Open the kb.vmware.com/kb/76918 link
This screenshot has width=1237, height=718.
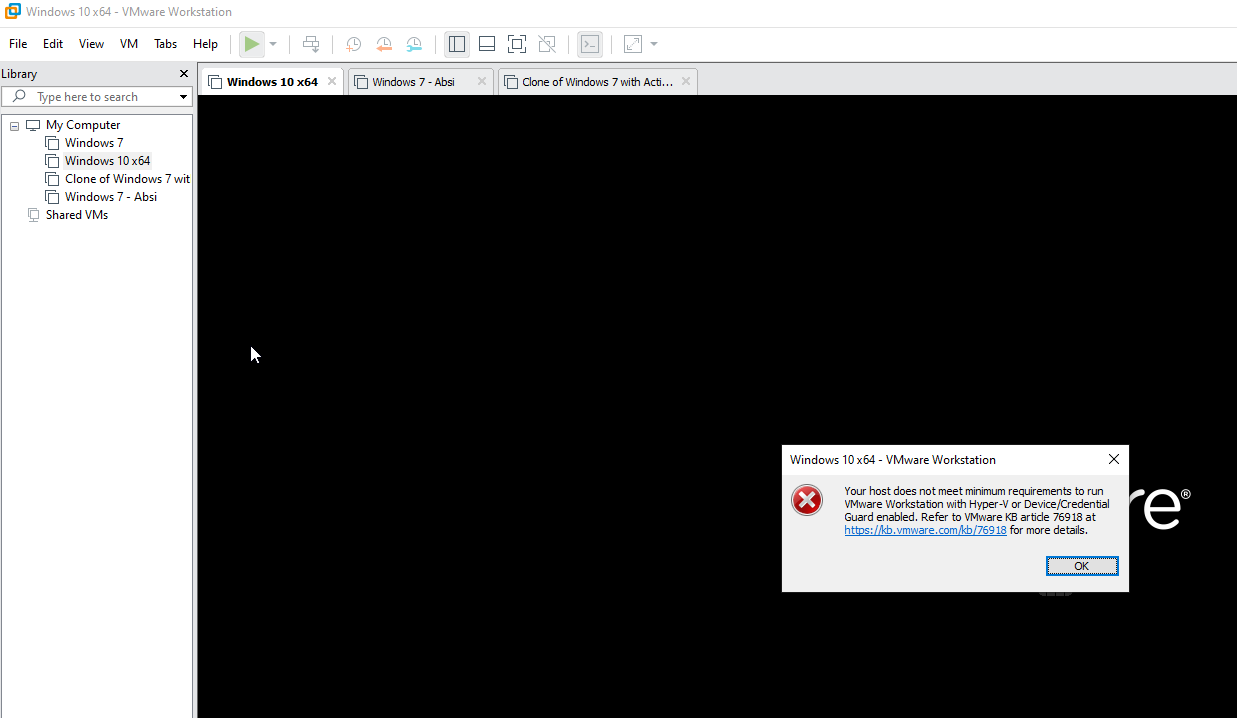925,530
